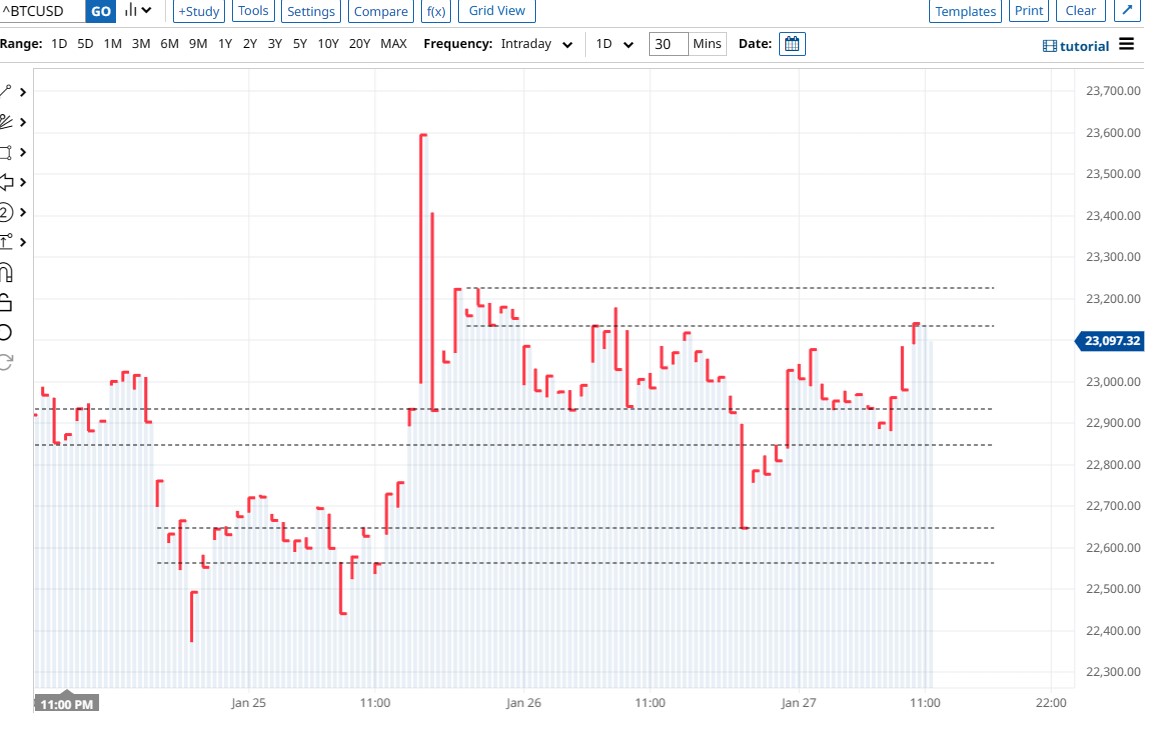Expand the line tool options arrow

tap(22, 92)
